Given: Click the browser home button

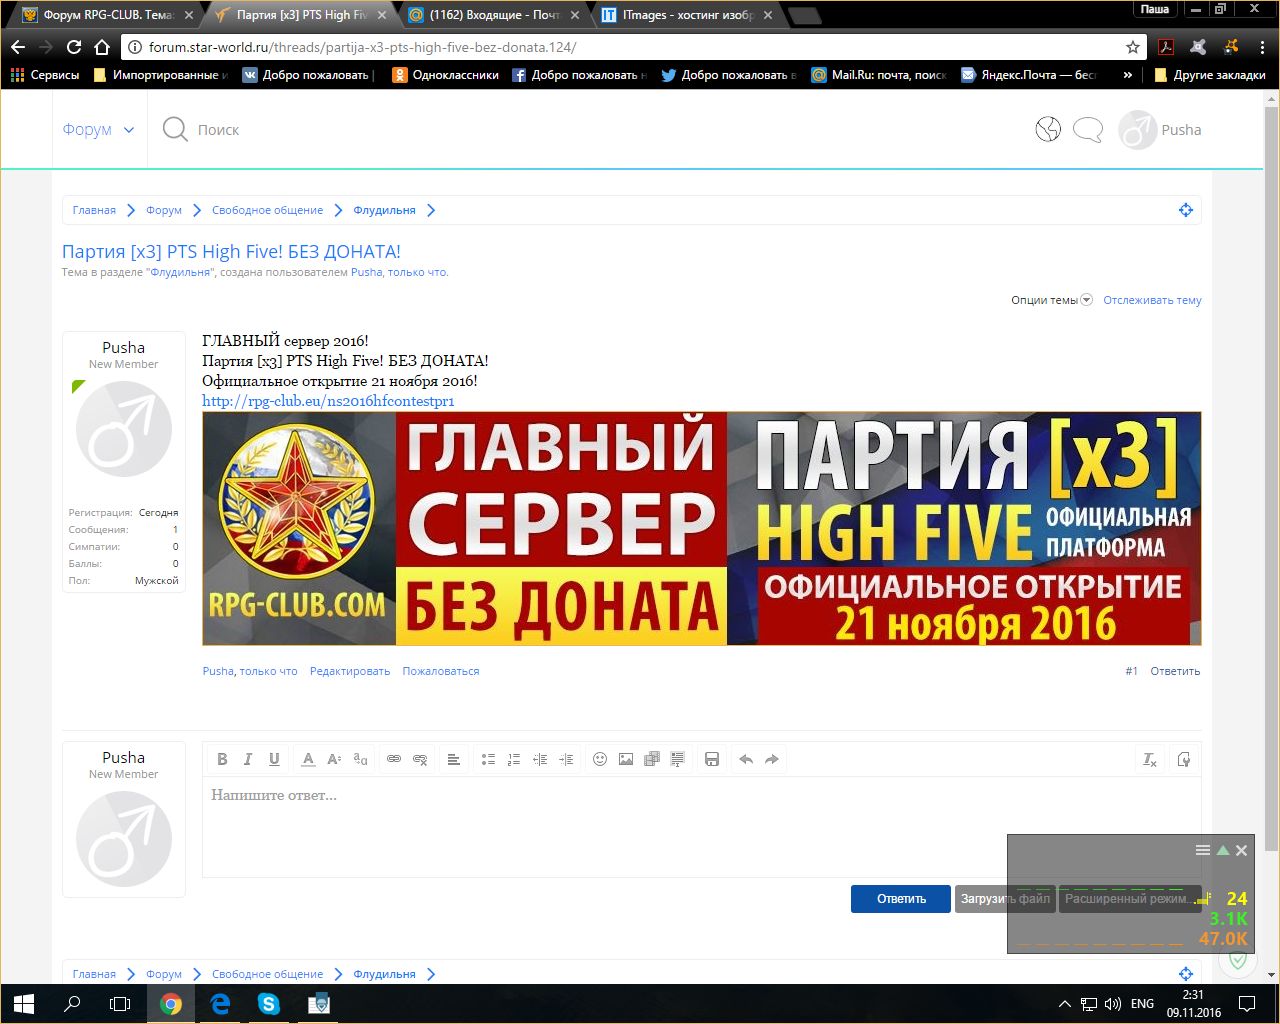Looking at the screenshot, I should [x=101, y=47].
